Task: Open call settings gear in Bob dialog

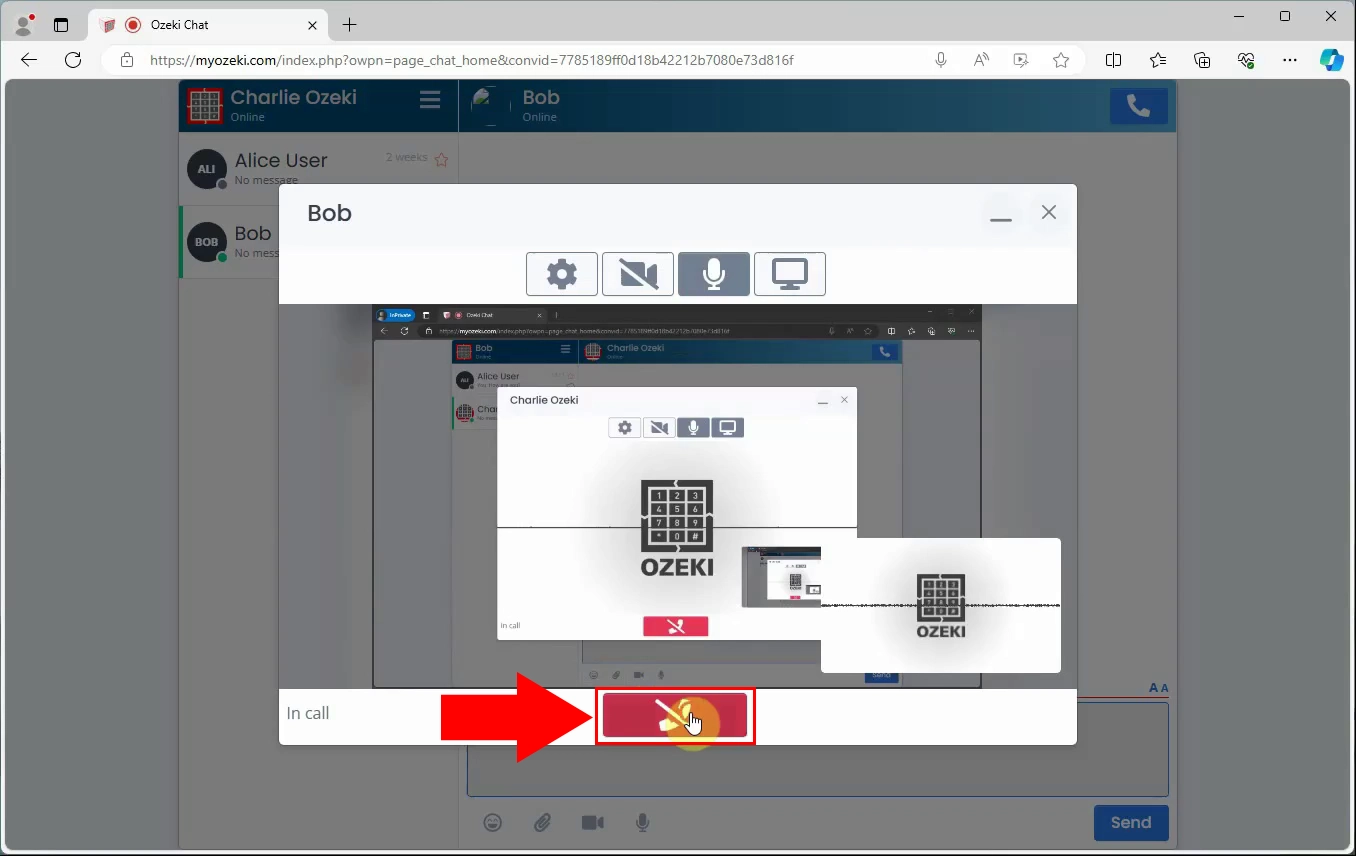Action: (562, 274)
